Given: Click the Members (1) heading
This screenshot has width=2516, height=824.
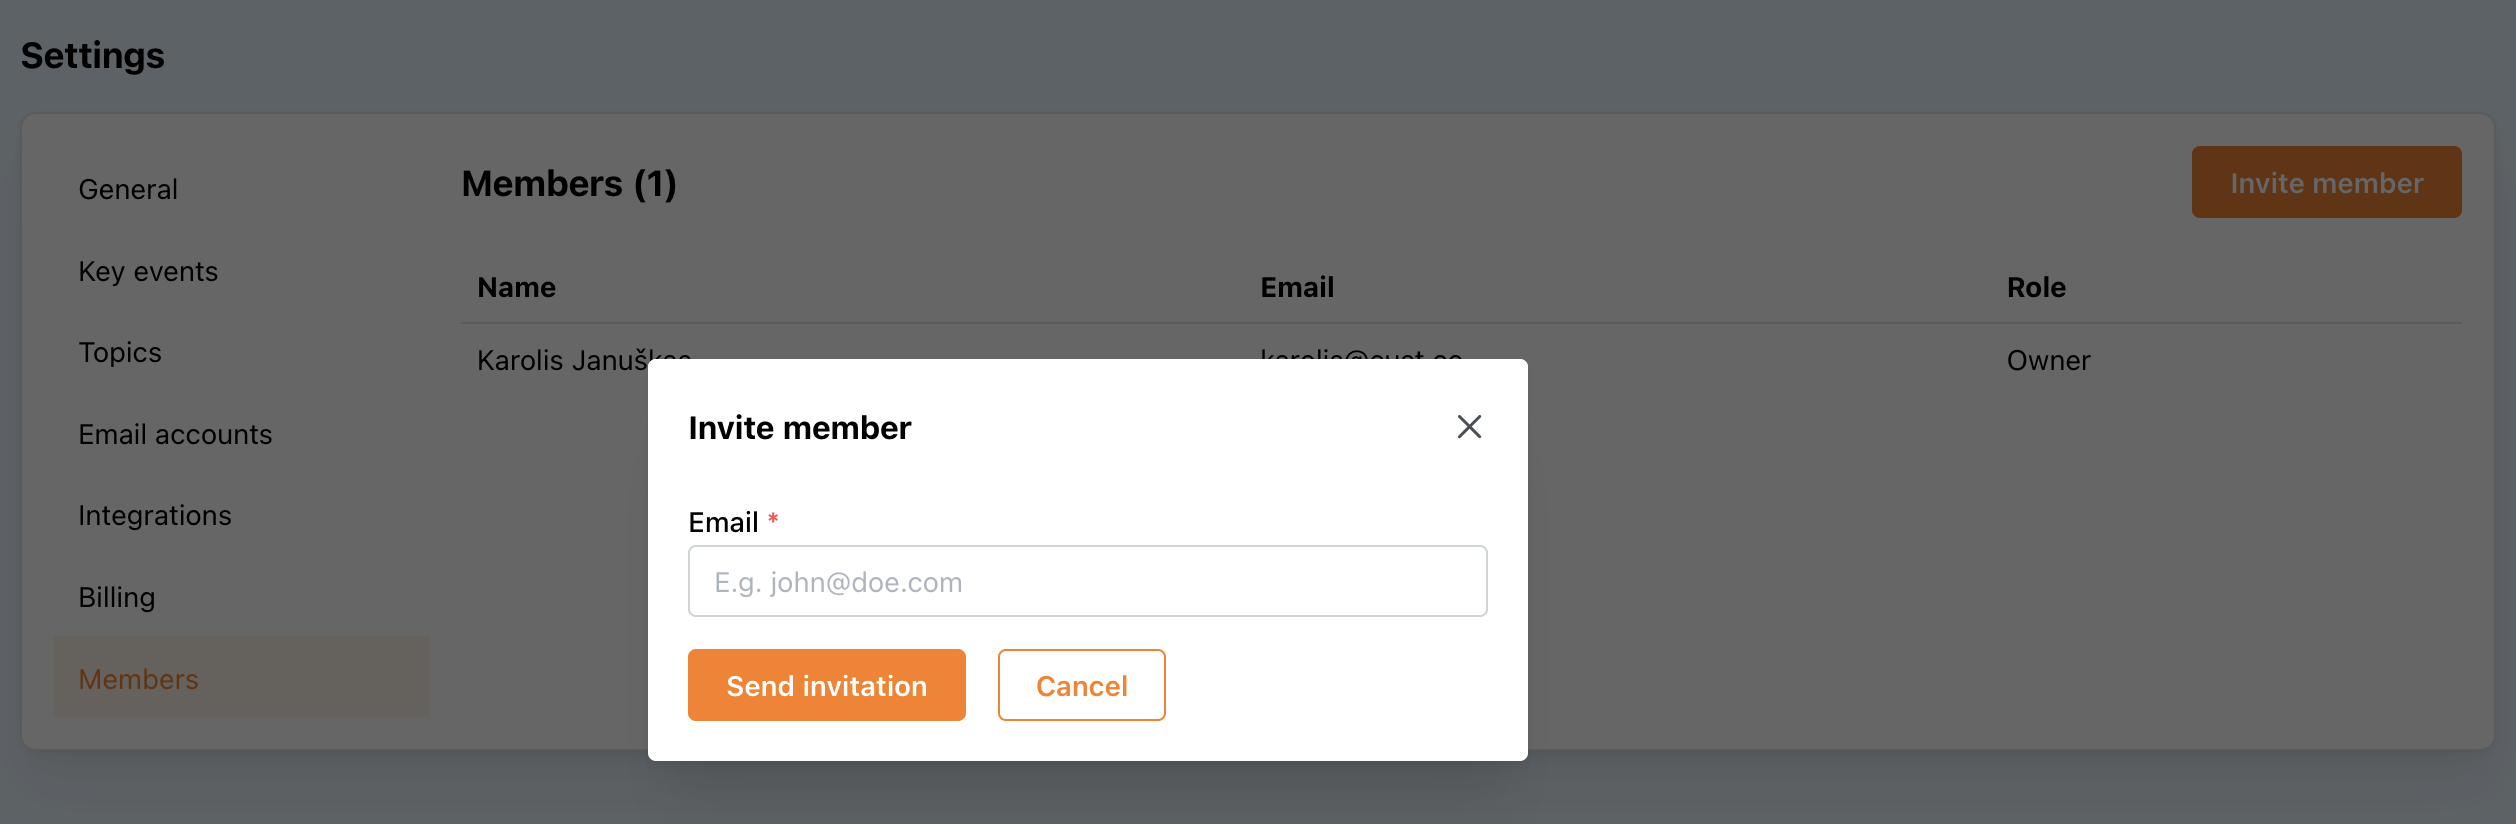Looking at the screenshot, I should tap(569, 183).
